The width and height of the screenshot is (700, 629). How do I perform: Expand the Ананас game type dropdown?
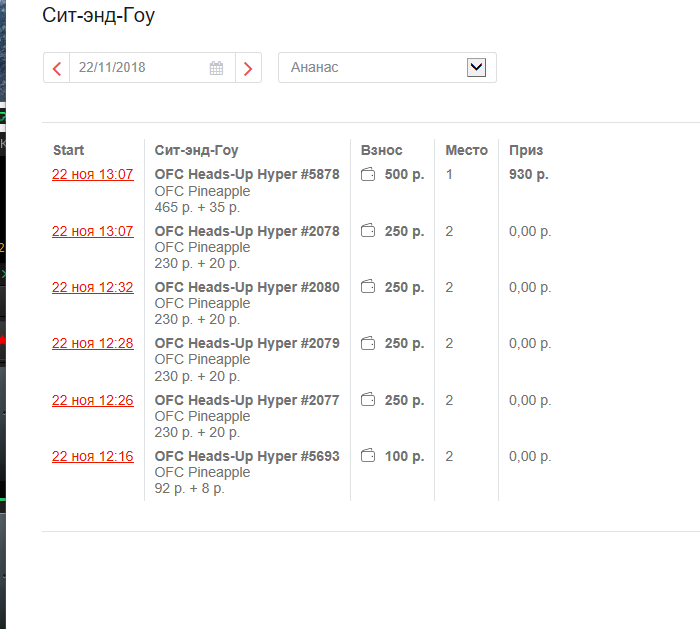click(x=476, y=67)
